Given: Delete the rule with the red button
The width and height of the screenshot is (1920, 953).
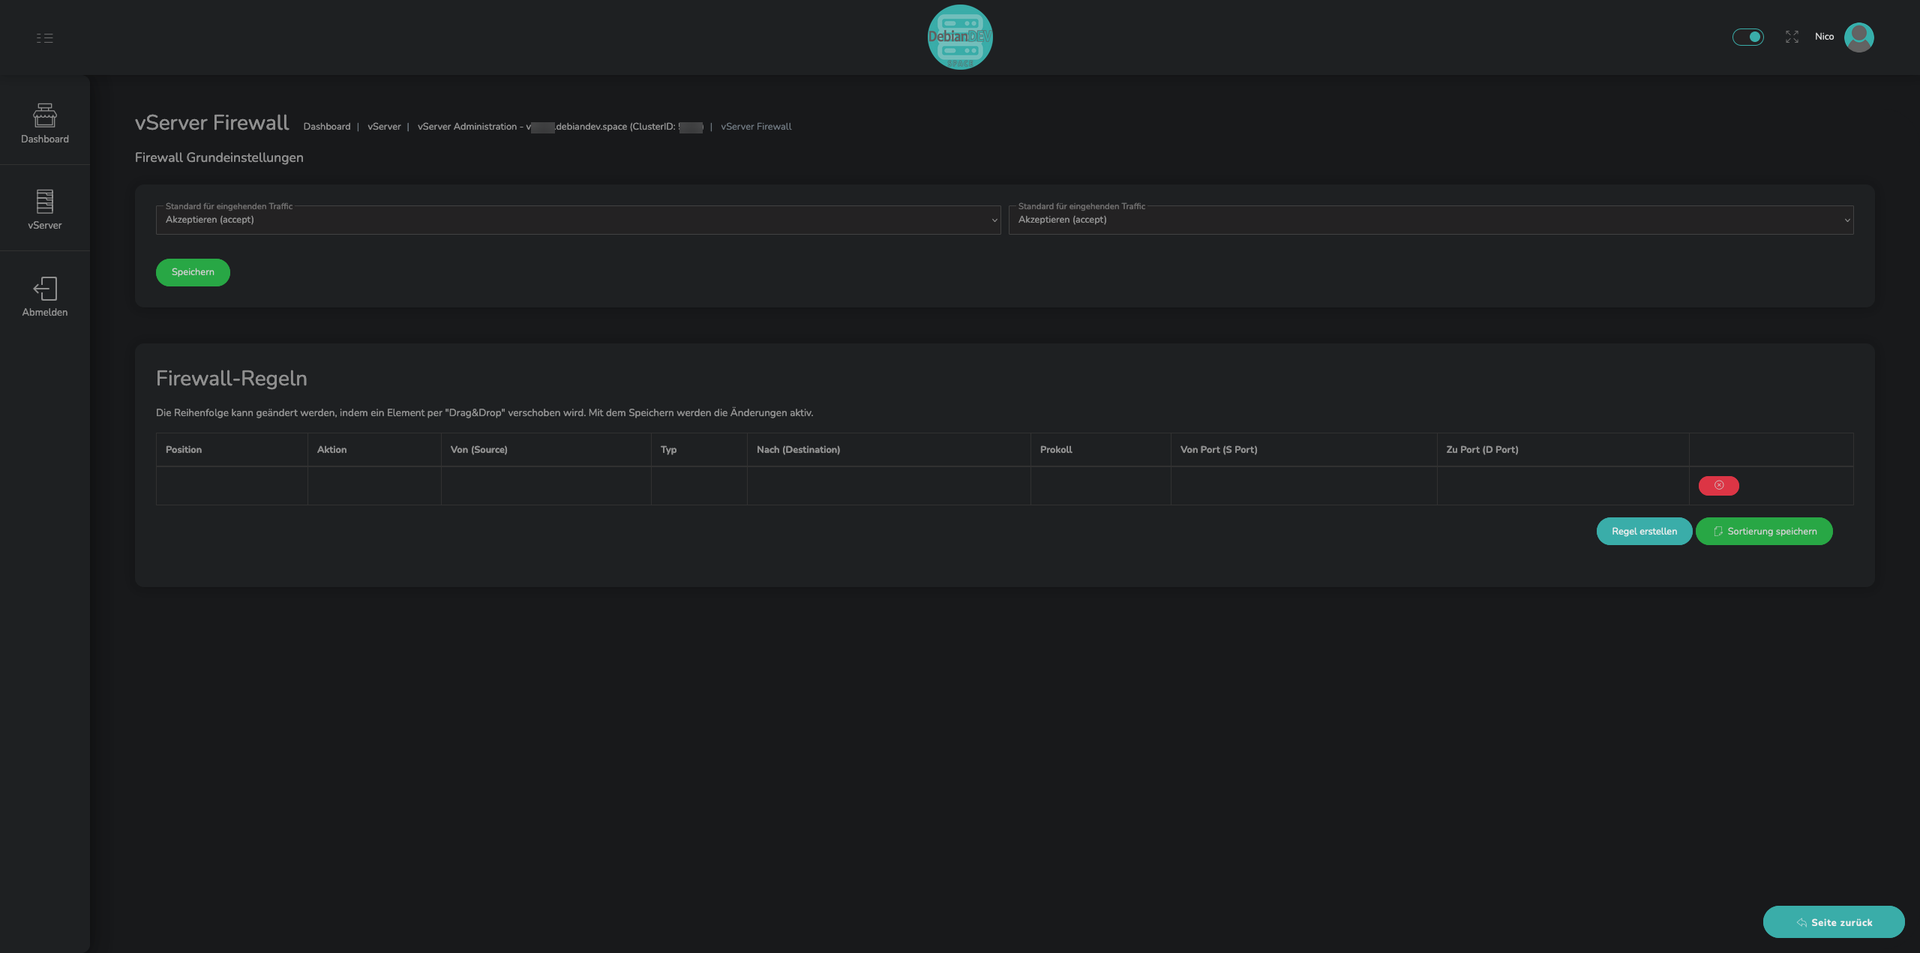Looking at the screenshot, I should tap(1718, 486).
